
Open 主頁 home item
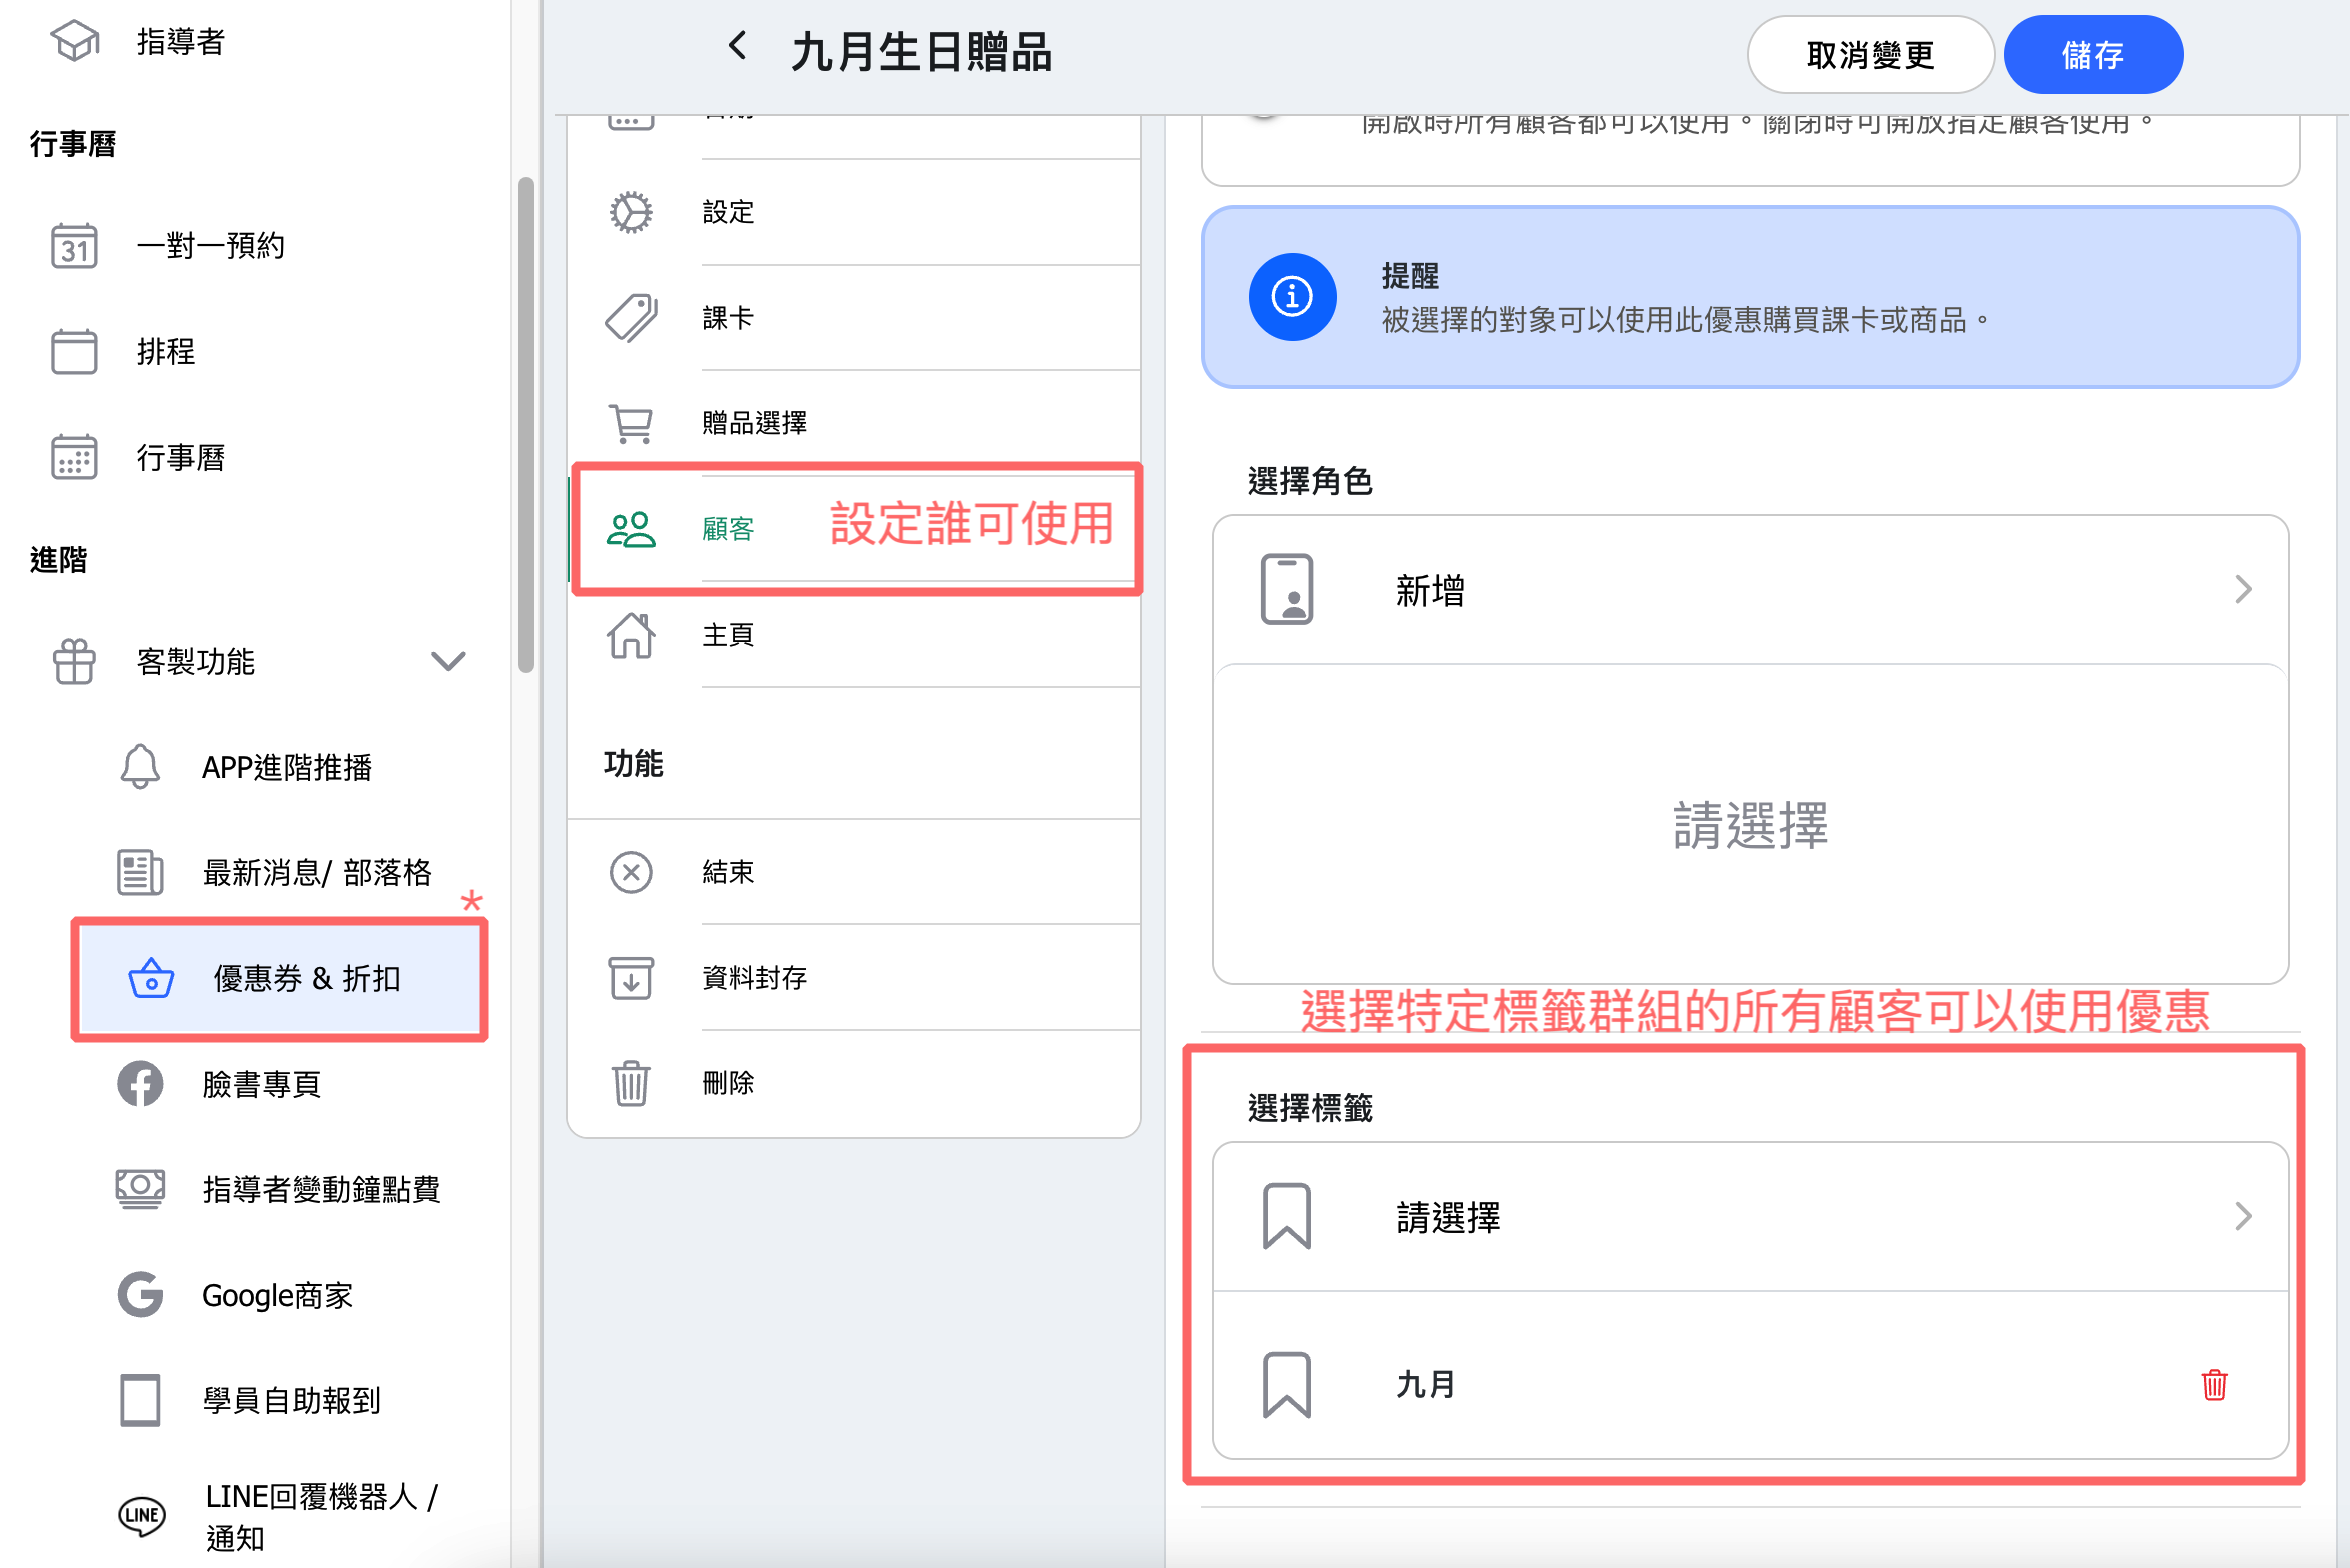point(727,635)
